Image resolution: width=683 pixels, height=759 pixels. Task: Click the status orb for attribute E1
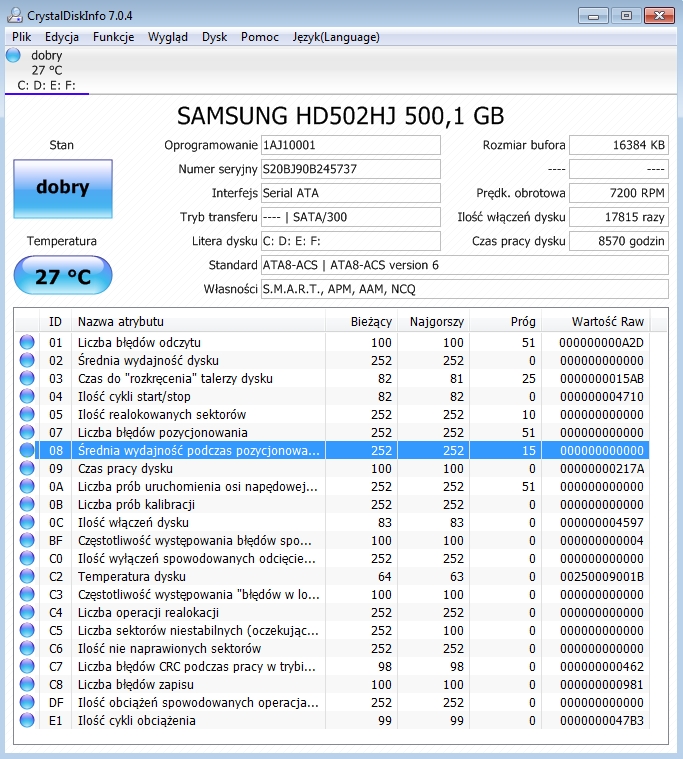[27, 720]
